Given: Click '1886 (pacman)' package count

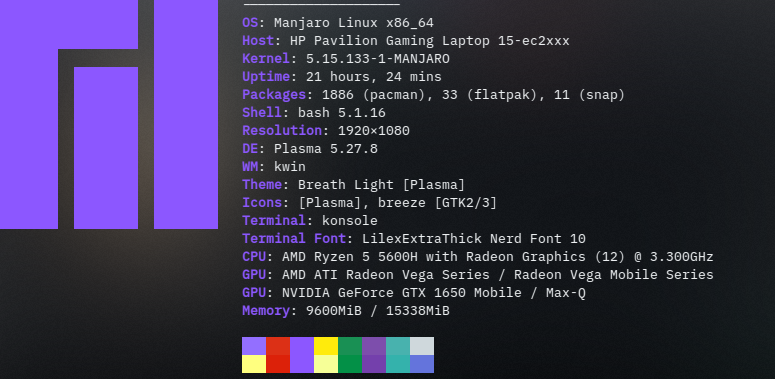Looking at the screenshot, I should (x=374, y=95).
